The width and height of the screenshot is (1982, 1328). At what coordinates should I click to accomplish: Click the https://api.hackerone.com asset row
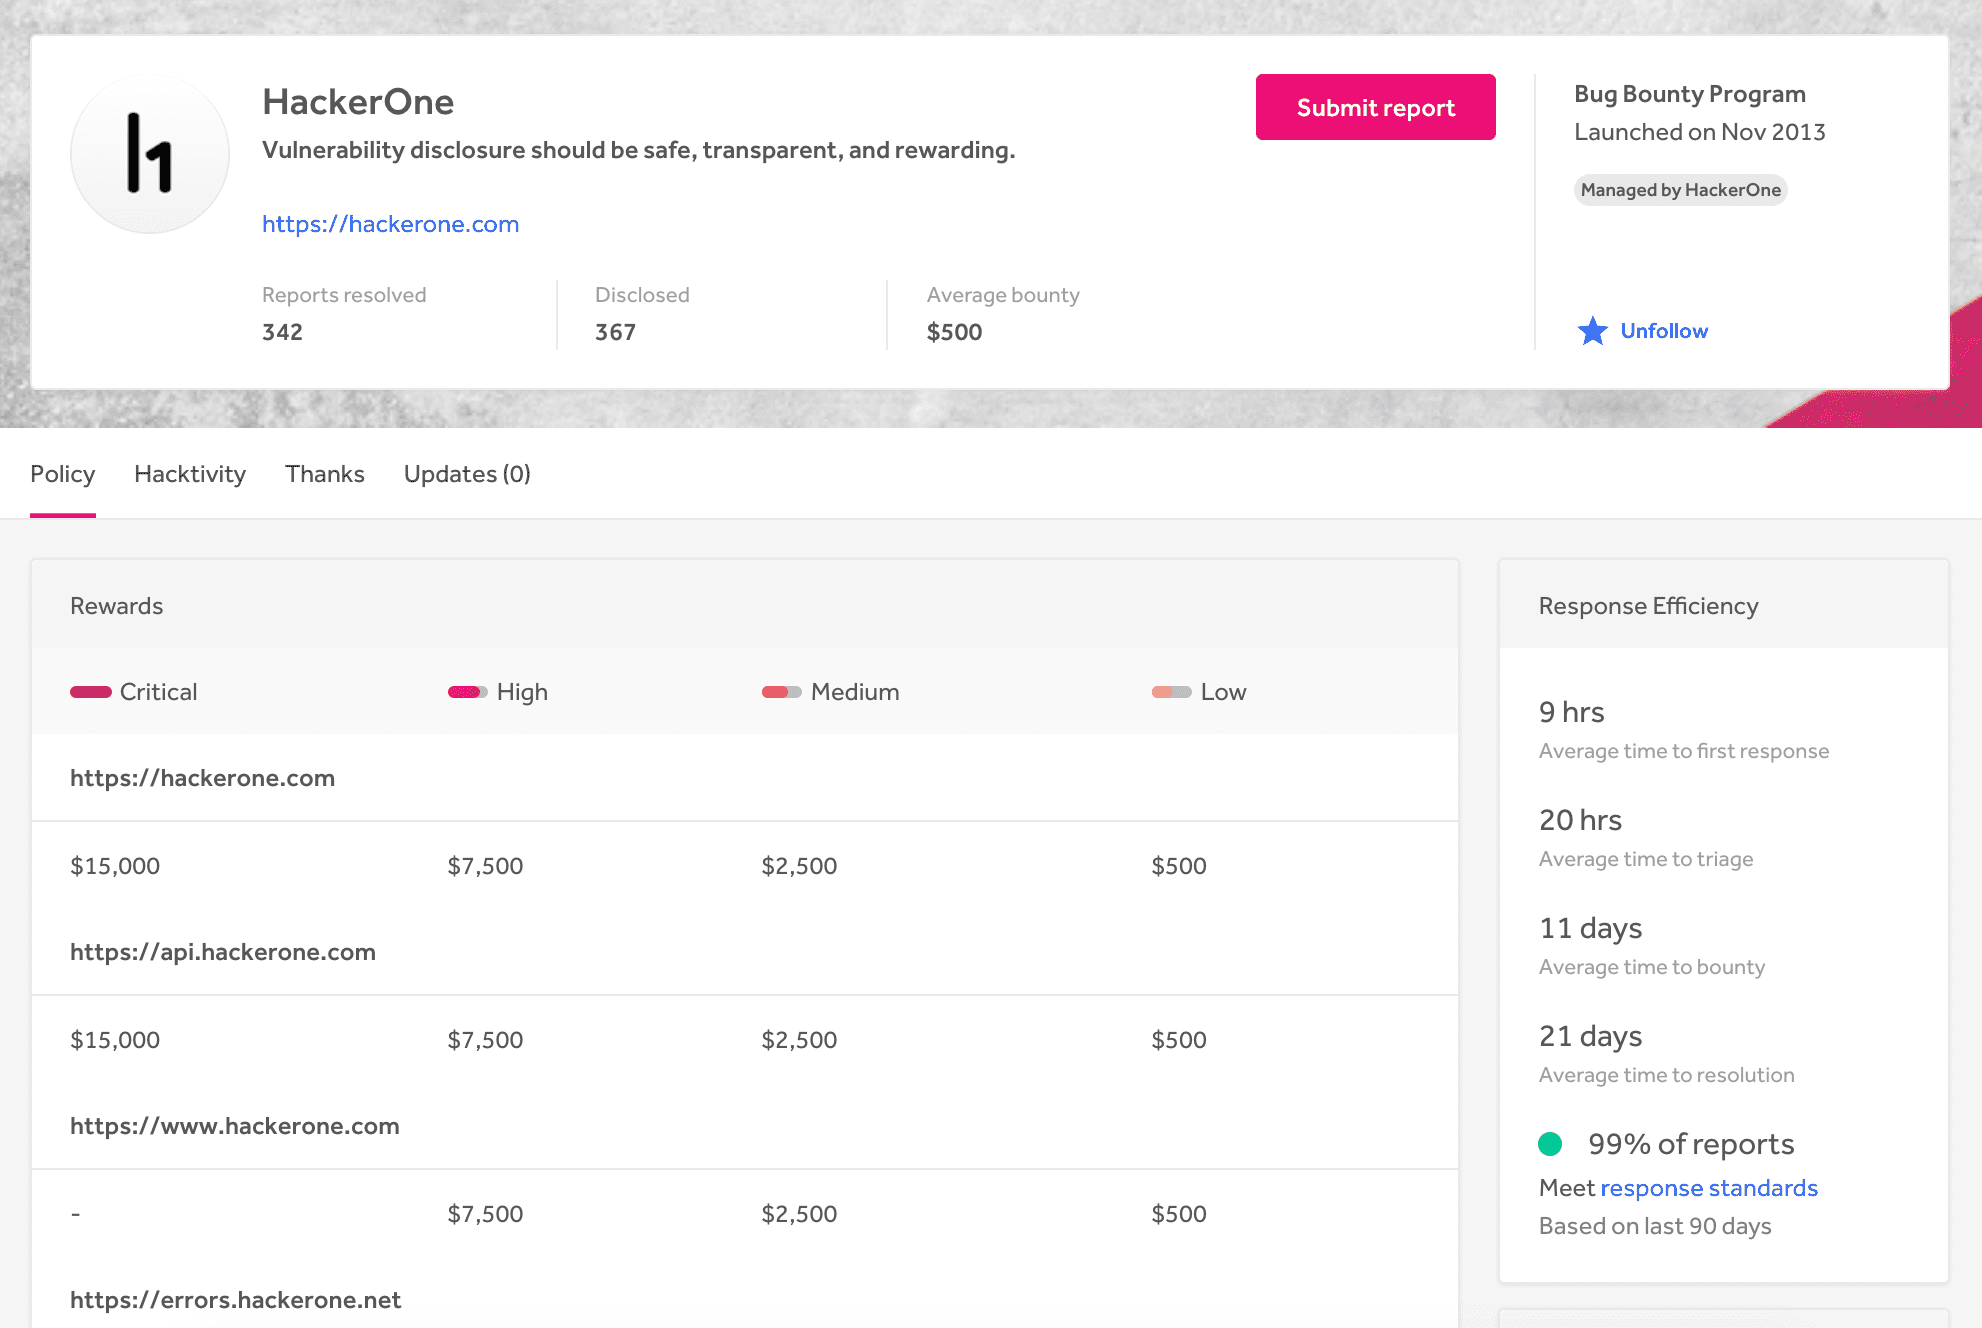[x=223, y=952]
